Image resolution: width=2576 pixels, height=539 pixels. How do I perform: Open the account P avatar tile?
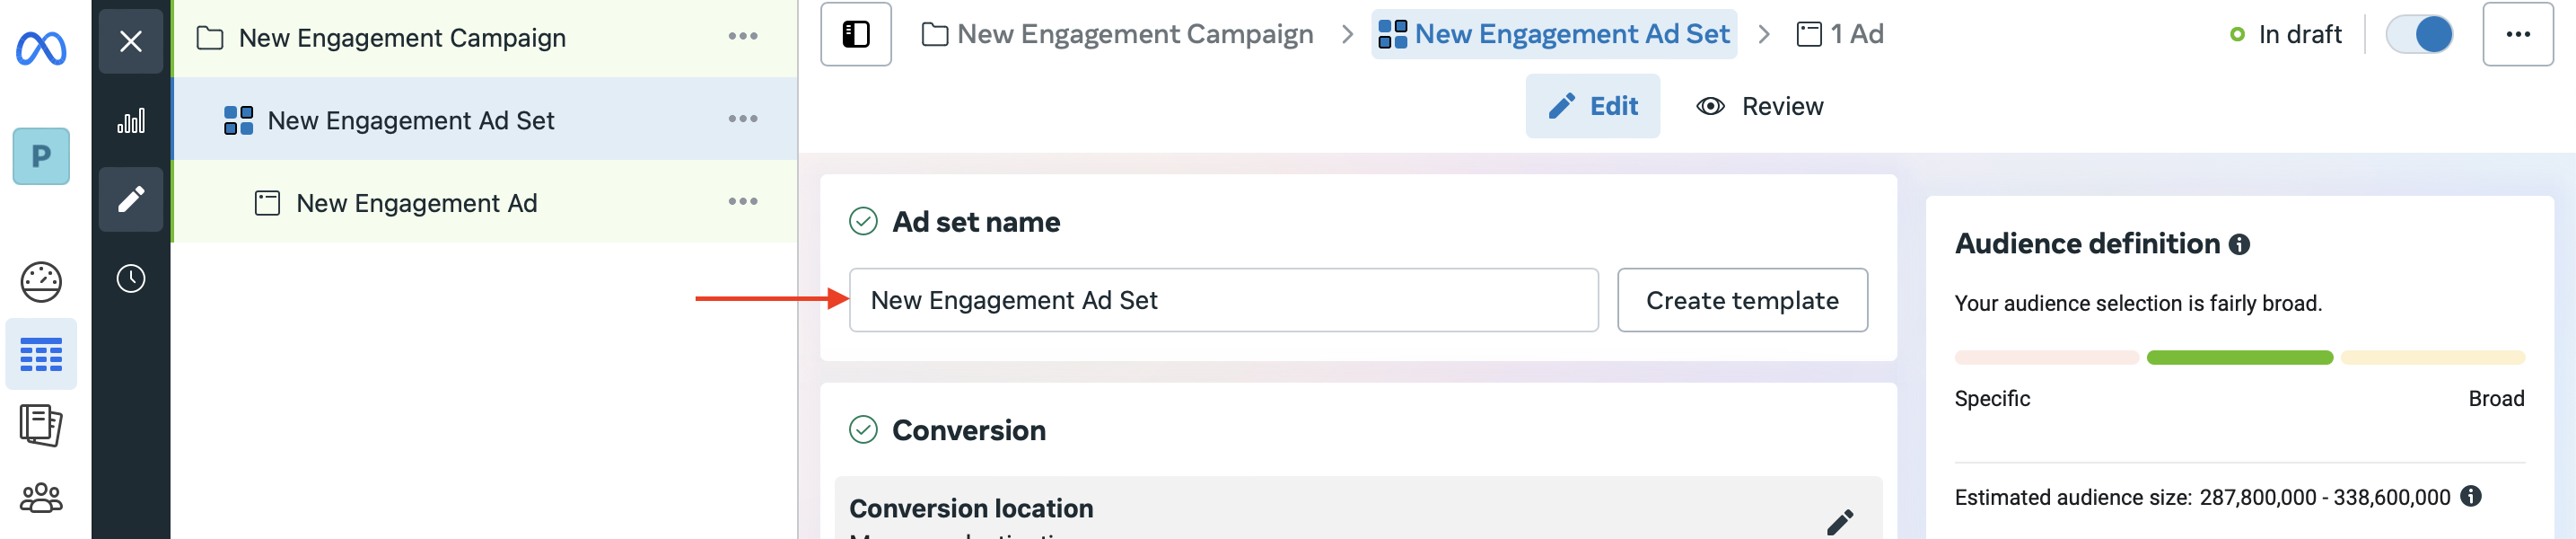[x=41, y=156]
